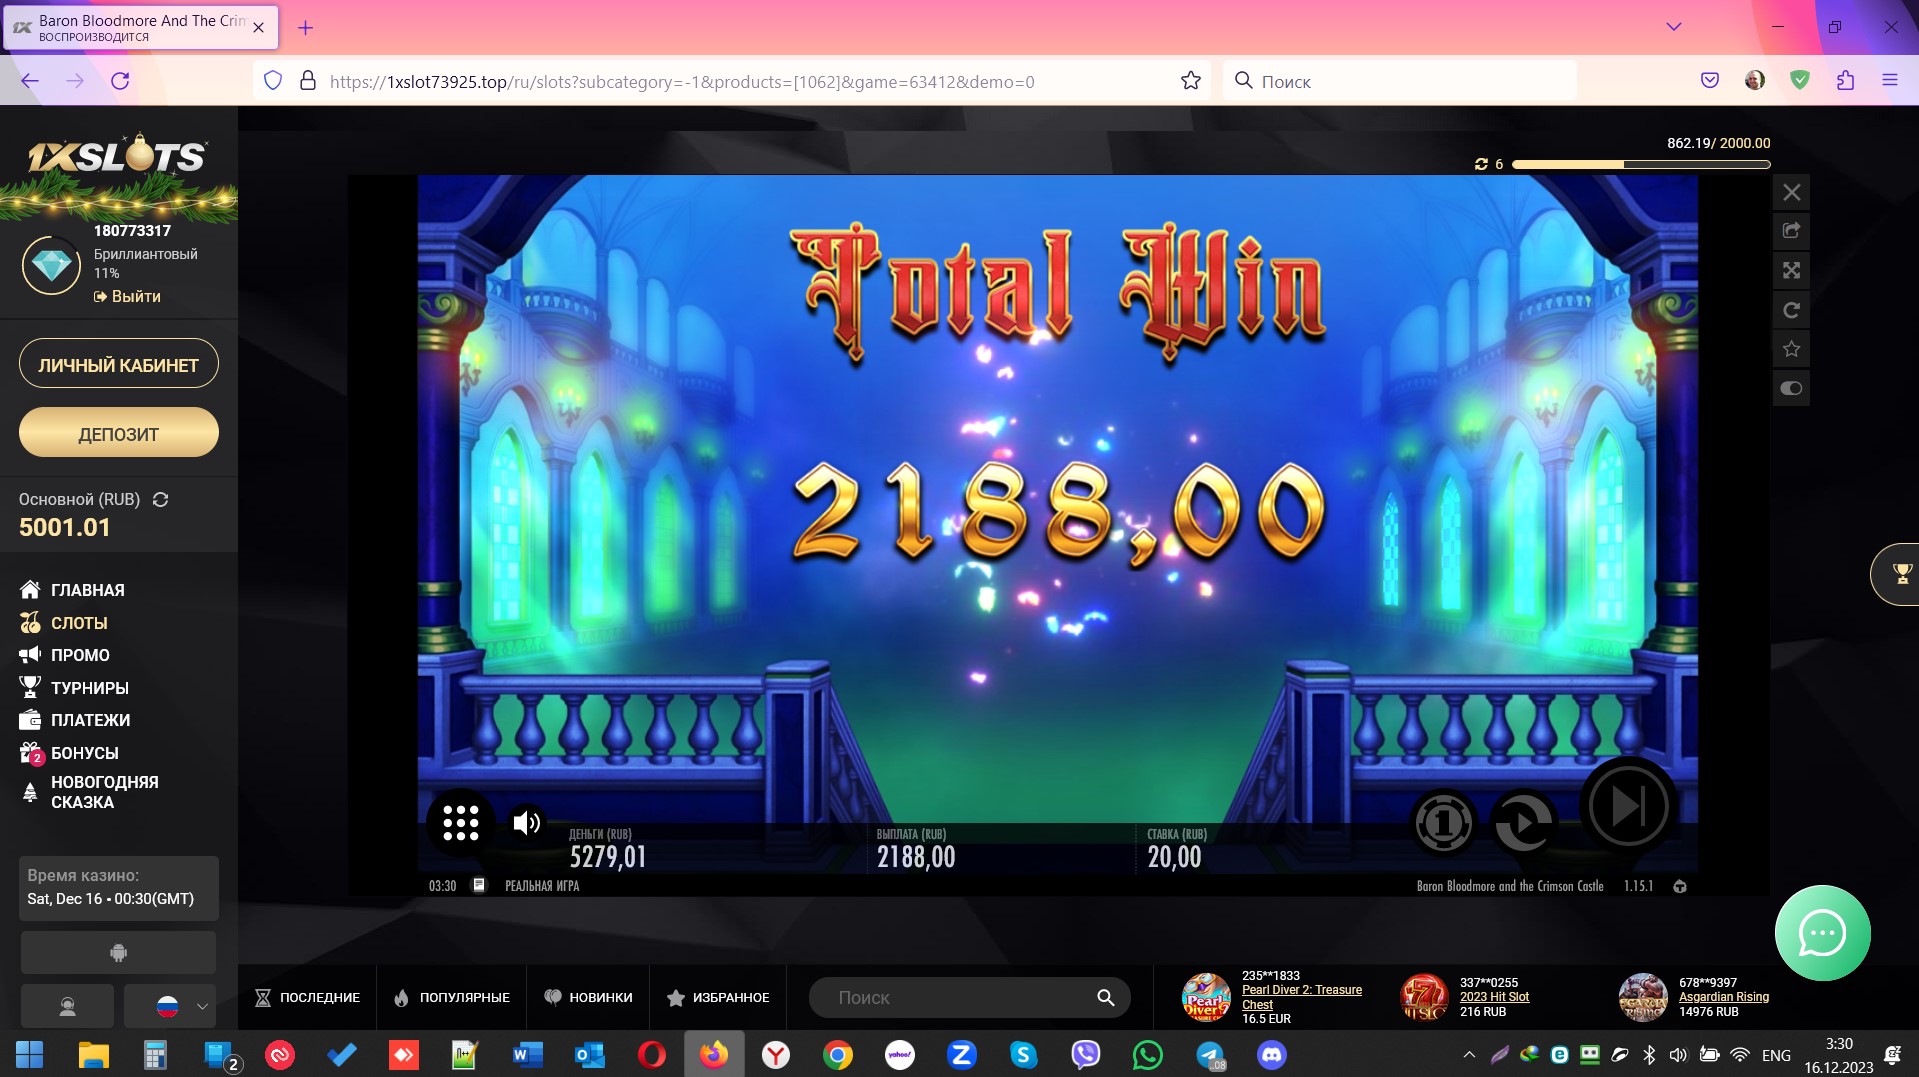
Task: Go back to the previous page
Action: point(30,81)
